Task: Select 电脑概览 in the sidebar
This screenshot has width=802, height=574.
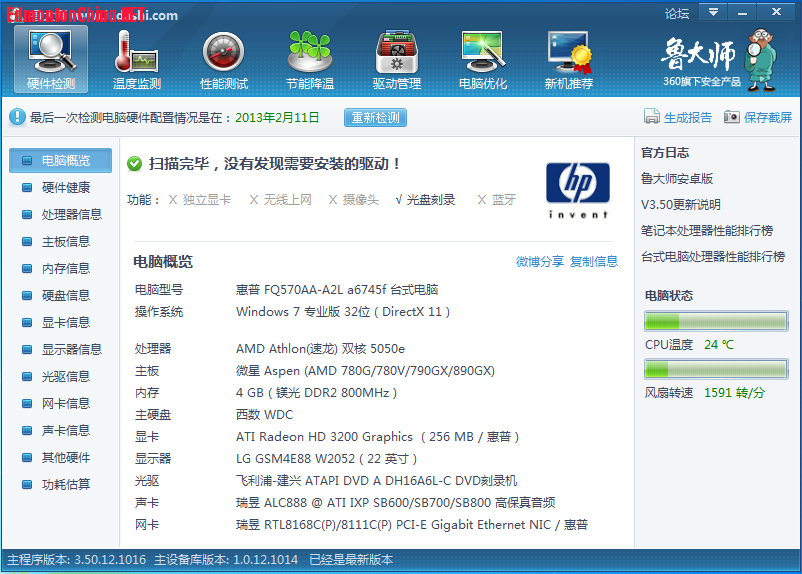Action: coord(60,161)
